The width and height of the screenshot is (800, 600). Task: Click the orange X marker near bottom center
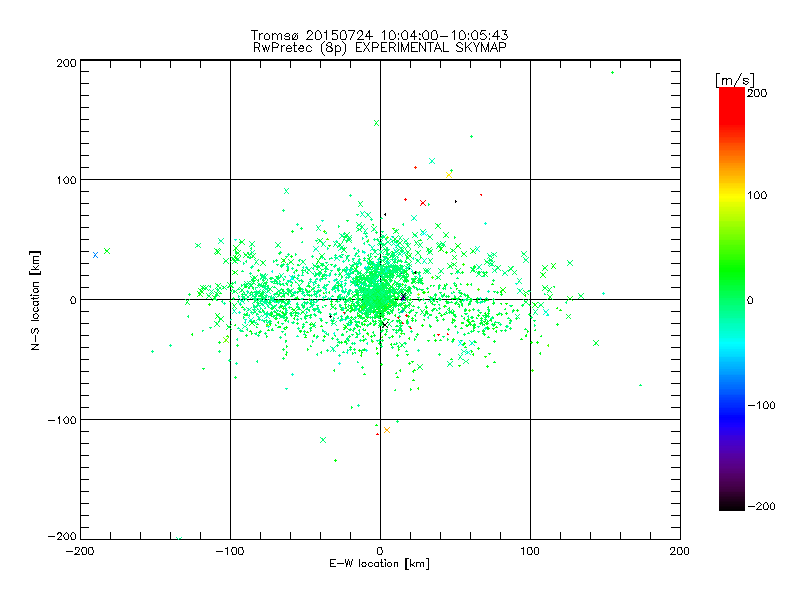click(387, 430)
